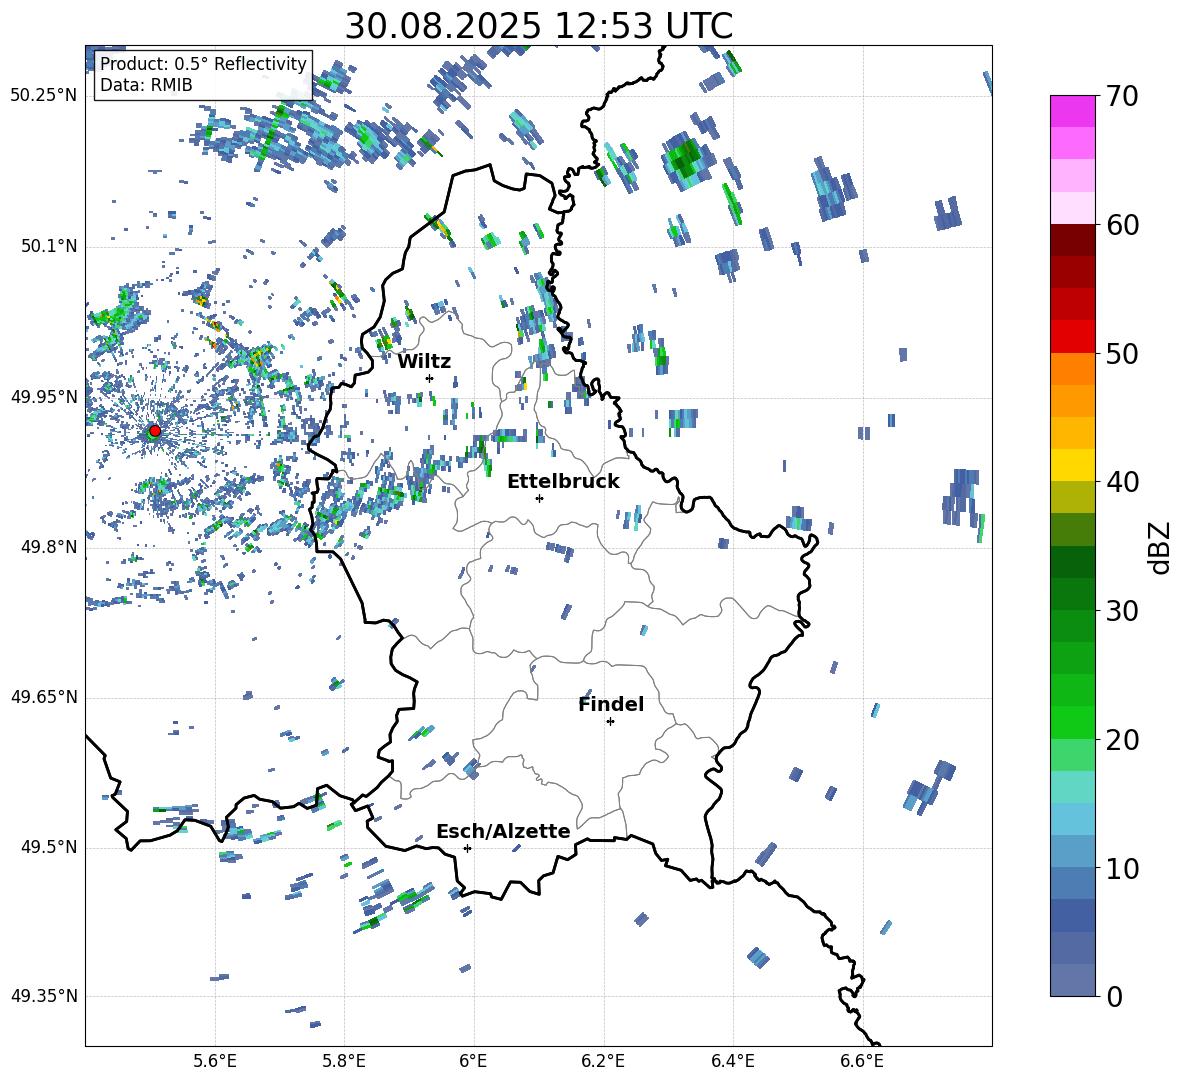Click the 49.95°N latitude label
This screenshot has height=1081, width=1184.
(x=44, y=397)
